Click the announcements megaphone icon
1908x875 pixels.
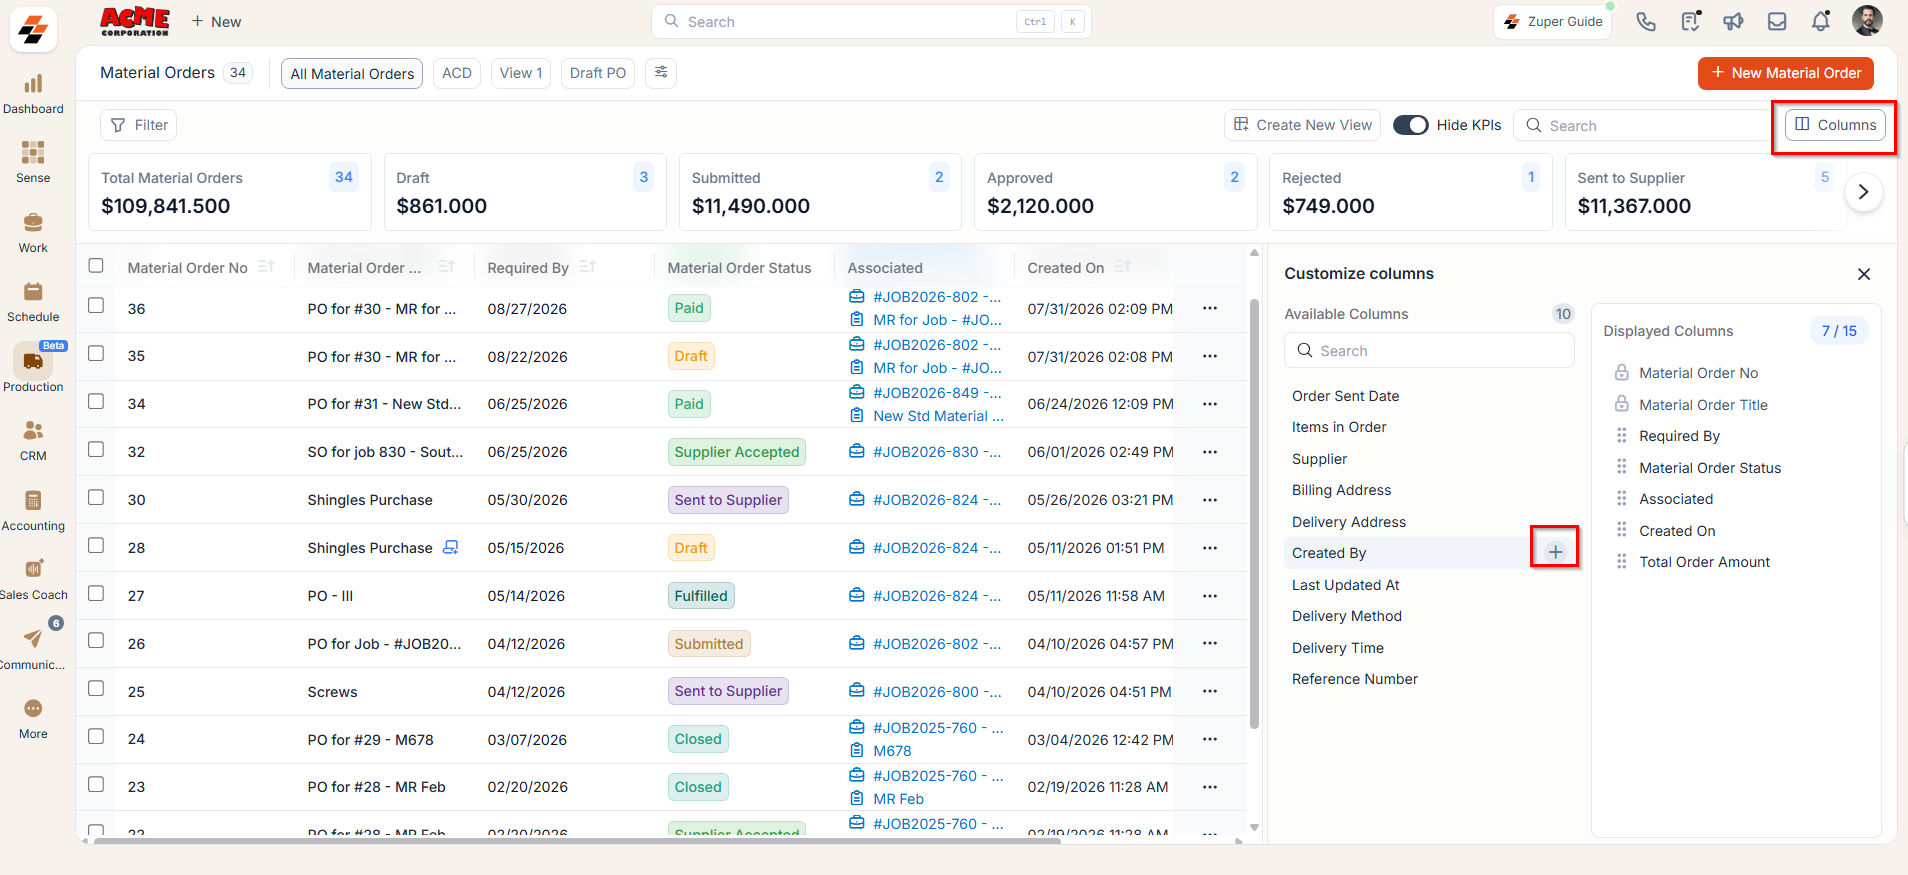coord(1733,21)
